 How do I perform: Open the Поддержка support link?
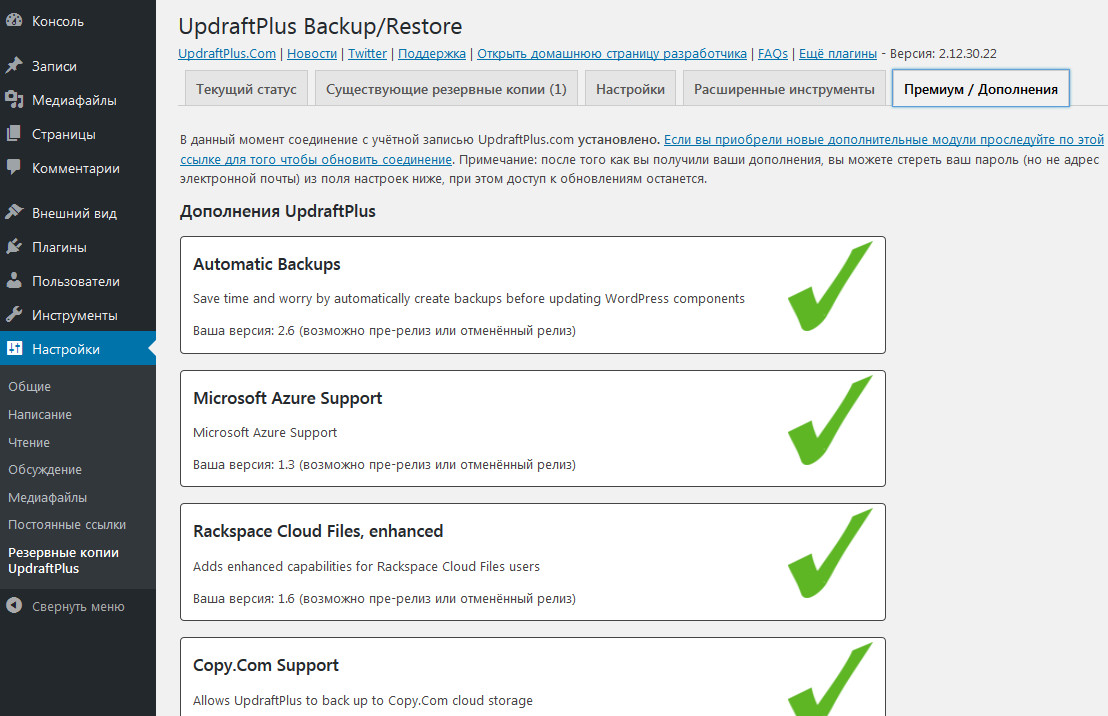pos(432,54)
